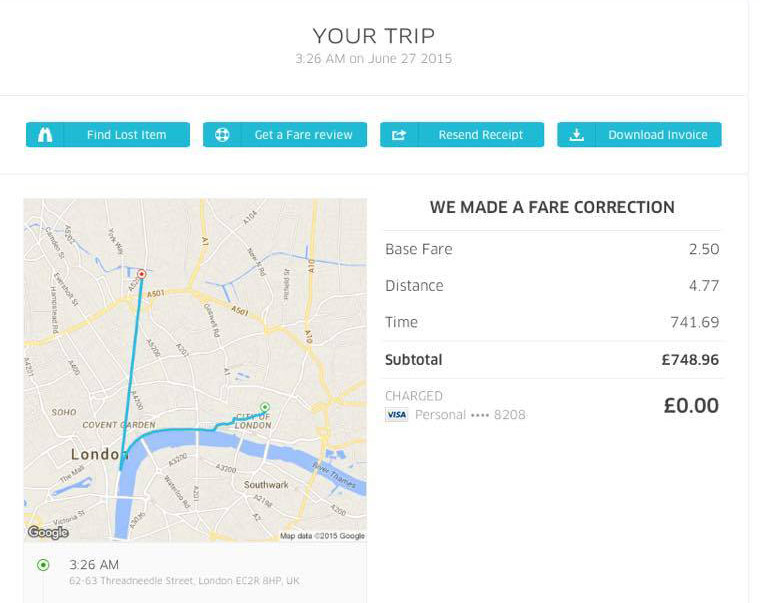760x603 pixels.
Task: Click the Threadneedle Street address text
Action: 184,581
